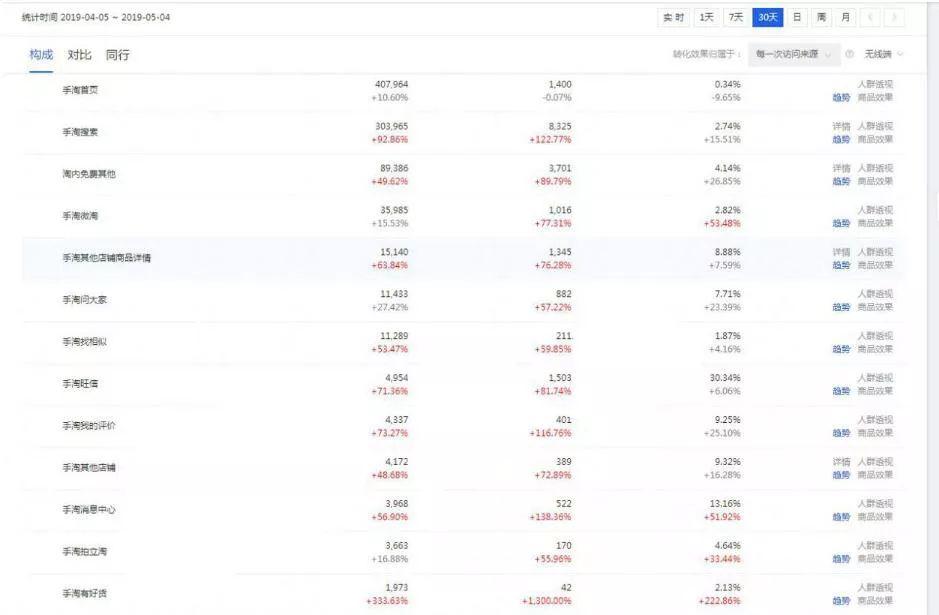The width and height of the screenshot is (939, 615).
Task: Go to the previous period with the left arrow
Action: [870, 17]
